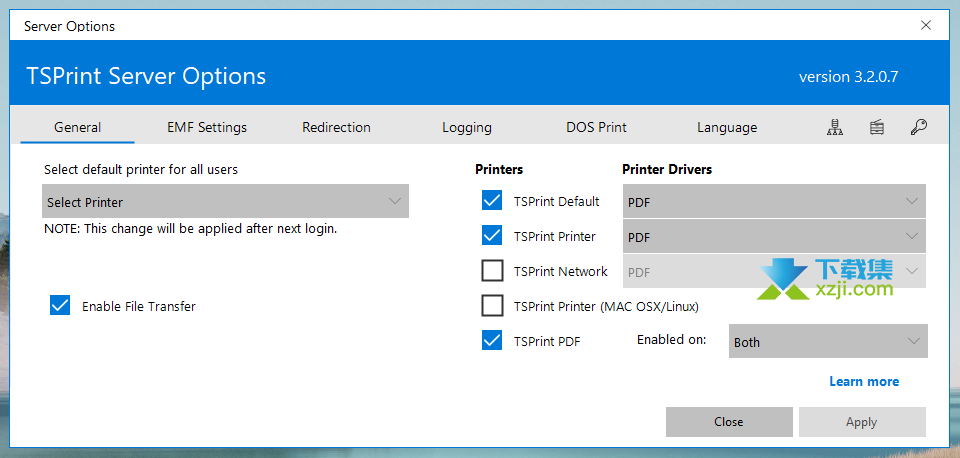Go to the Redirection tab
Image resolution: width=960 pixels, height=458 pixels.
[336, 127]
